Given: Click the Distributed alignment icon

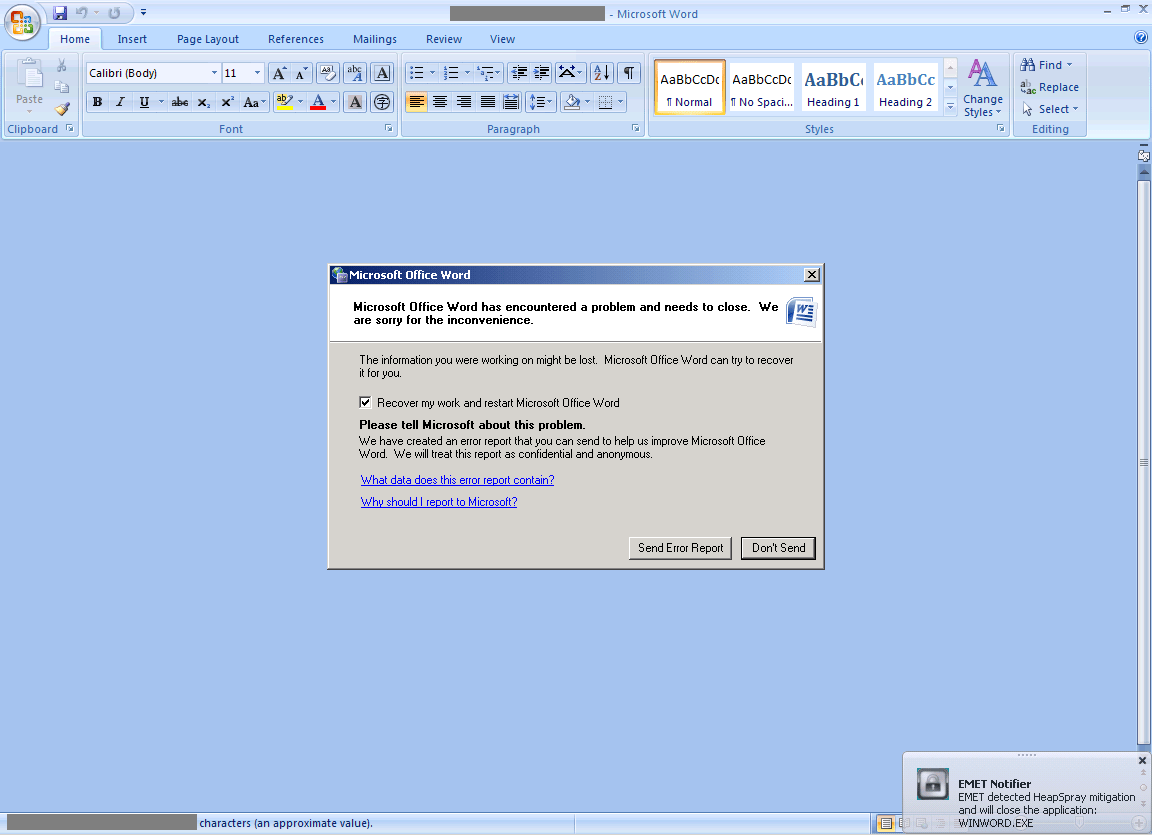Looking at the screenshot, I should [x=511, y=102].
